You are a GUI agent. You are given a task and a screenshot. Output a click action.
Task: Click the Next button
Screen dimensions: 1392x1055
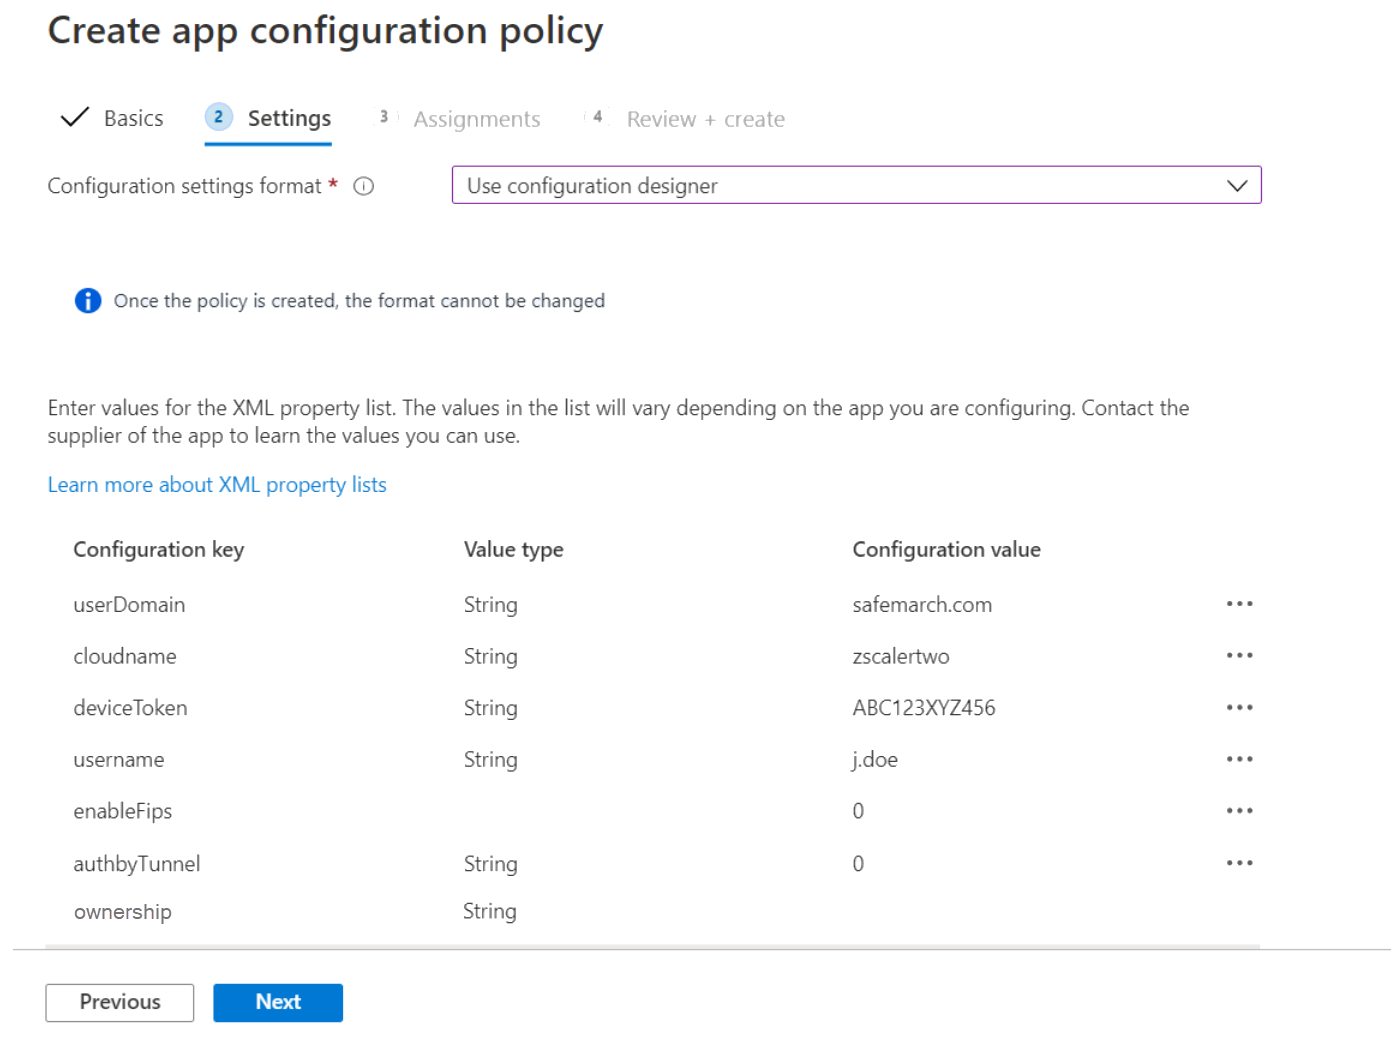[x=277, y=1002]
